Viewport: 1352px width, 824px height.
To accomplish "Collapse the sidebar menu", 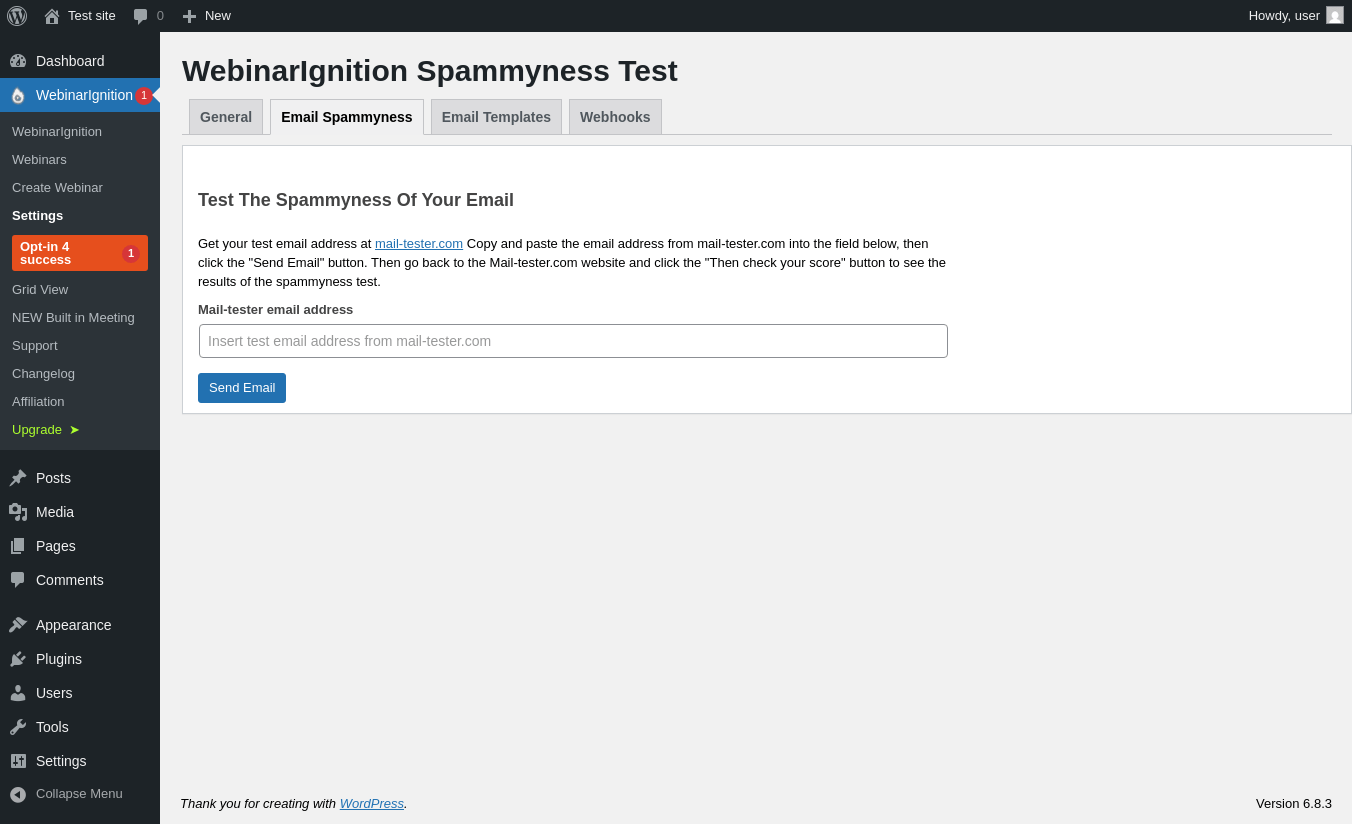I will coord(66,794).
